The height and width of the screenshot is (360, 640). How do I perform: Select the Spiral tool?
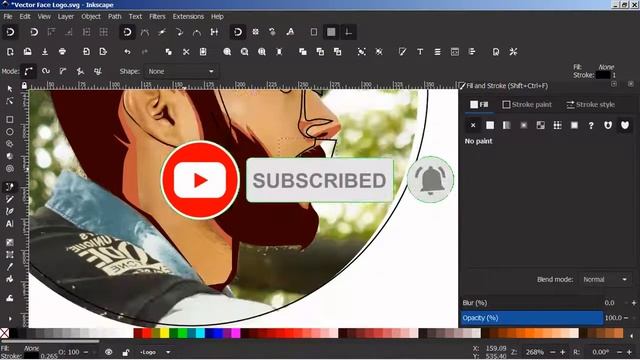coord(10,168)
